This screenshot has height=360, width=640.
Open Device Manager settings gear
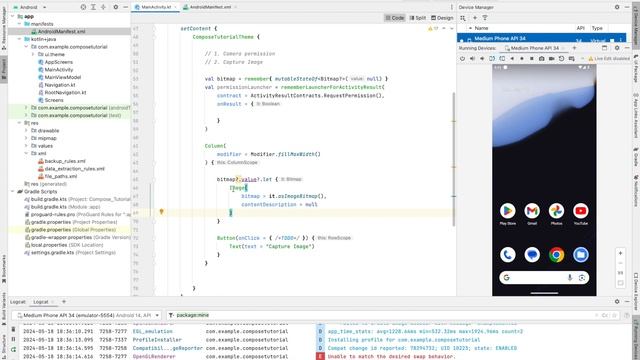(x=617, y=7)
